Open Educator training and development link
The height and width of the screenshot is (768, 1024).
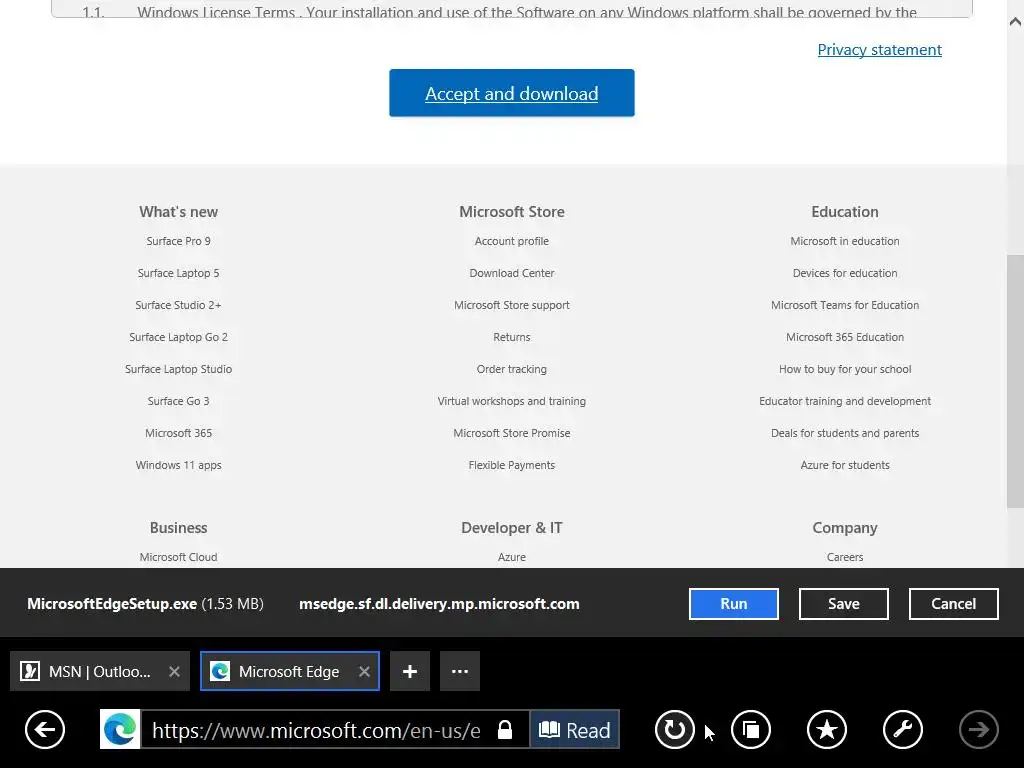pos(845,401)
